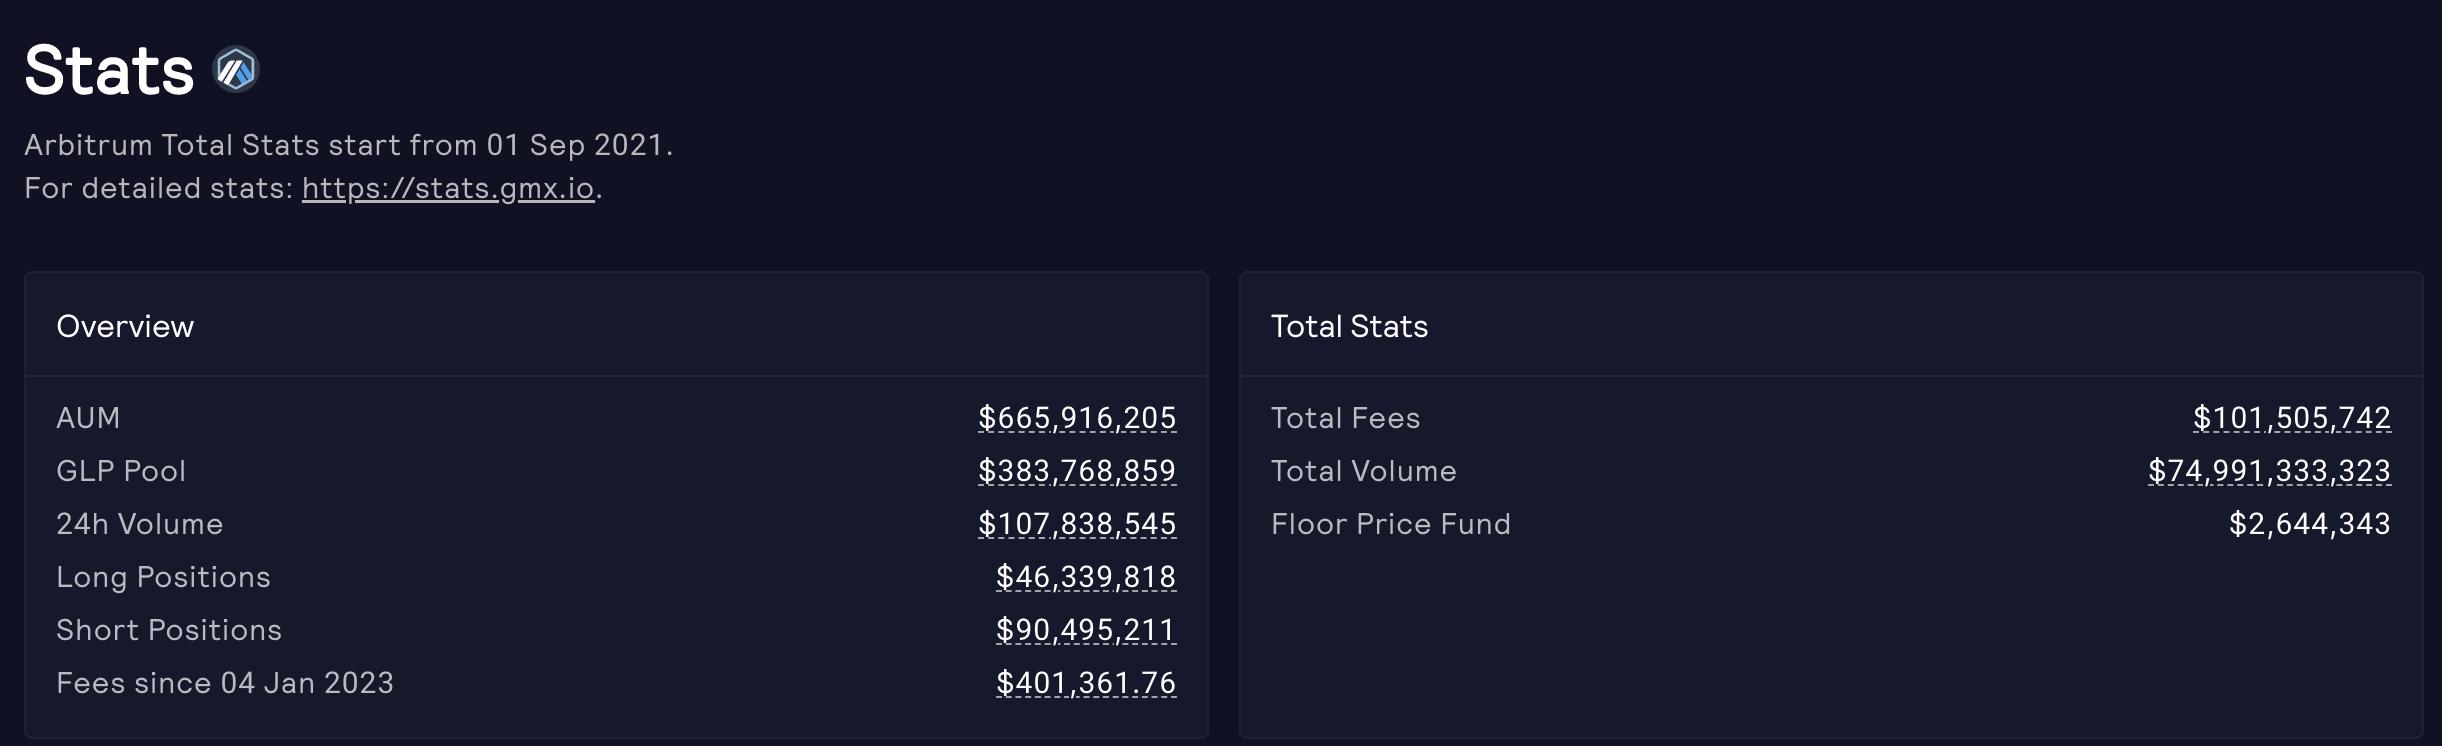Click the Fees since 04 Jan 2023 label
The height and width of the screenshot is (746, 2442).
point(225,683)
